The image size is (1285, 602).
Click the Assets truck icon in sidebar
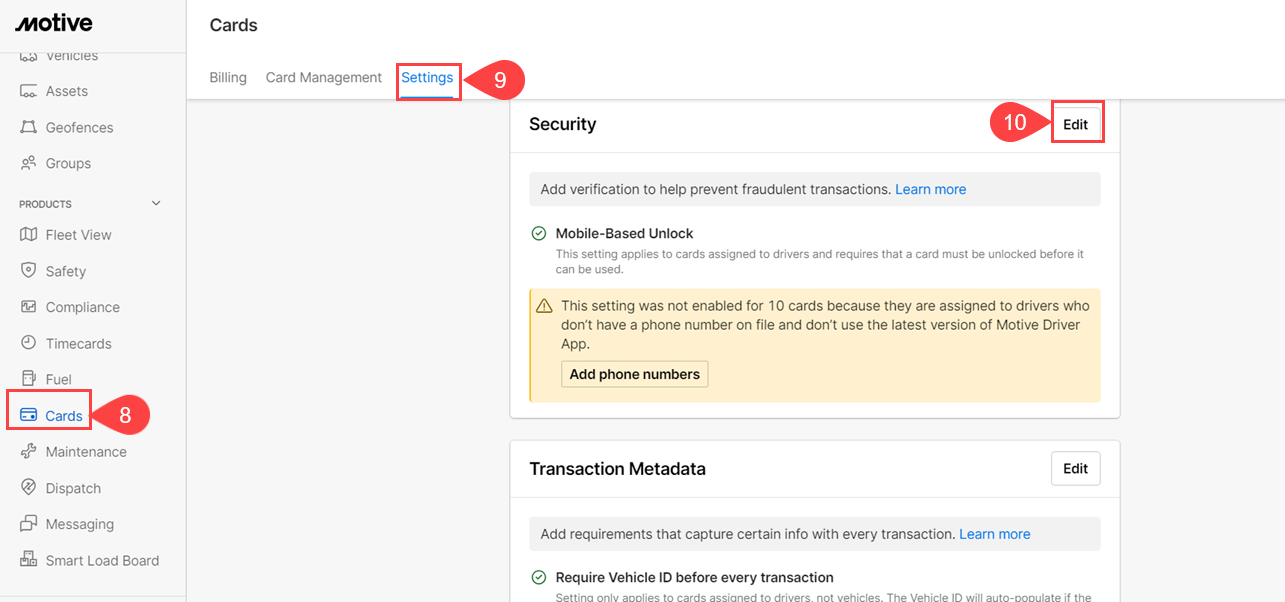(29, 91)
